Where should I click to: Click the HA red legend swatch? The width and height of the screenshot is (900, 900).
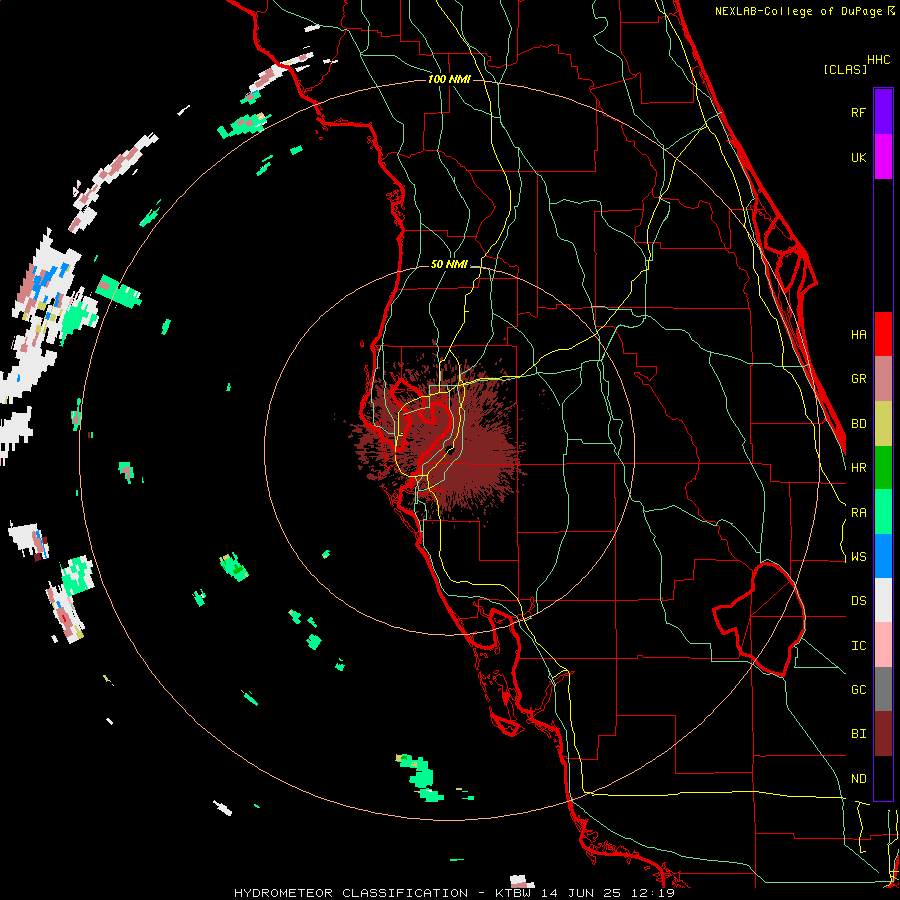883,334
